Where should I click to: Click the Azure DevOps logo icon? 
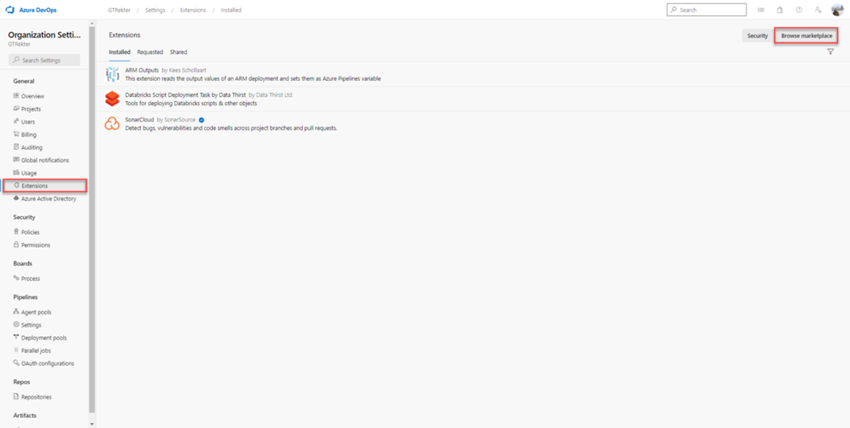click(9, 10)
